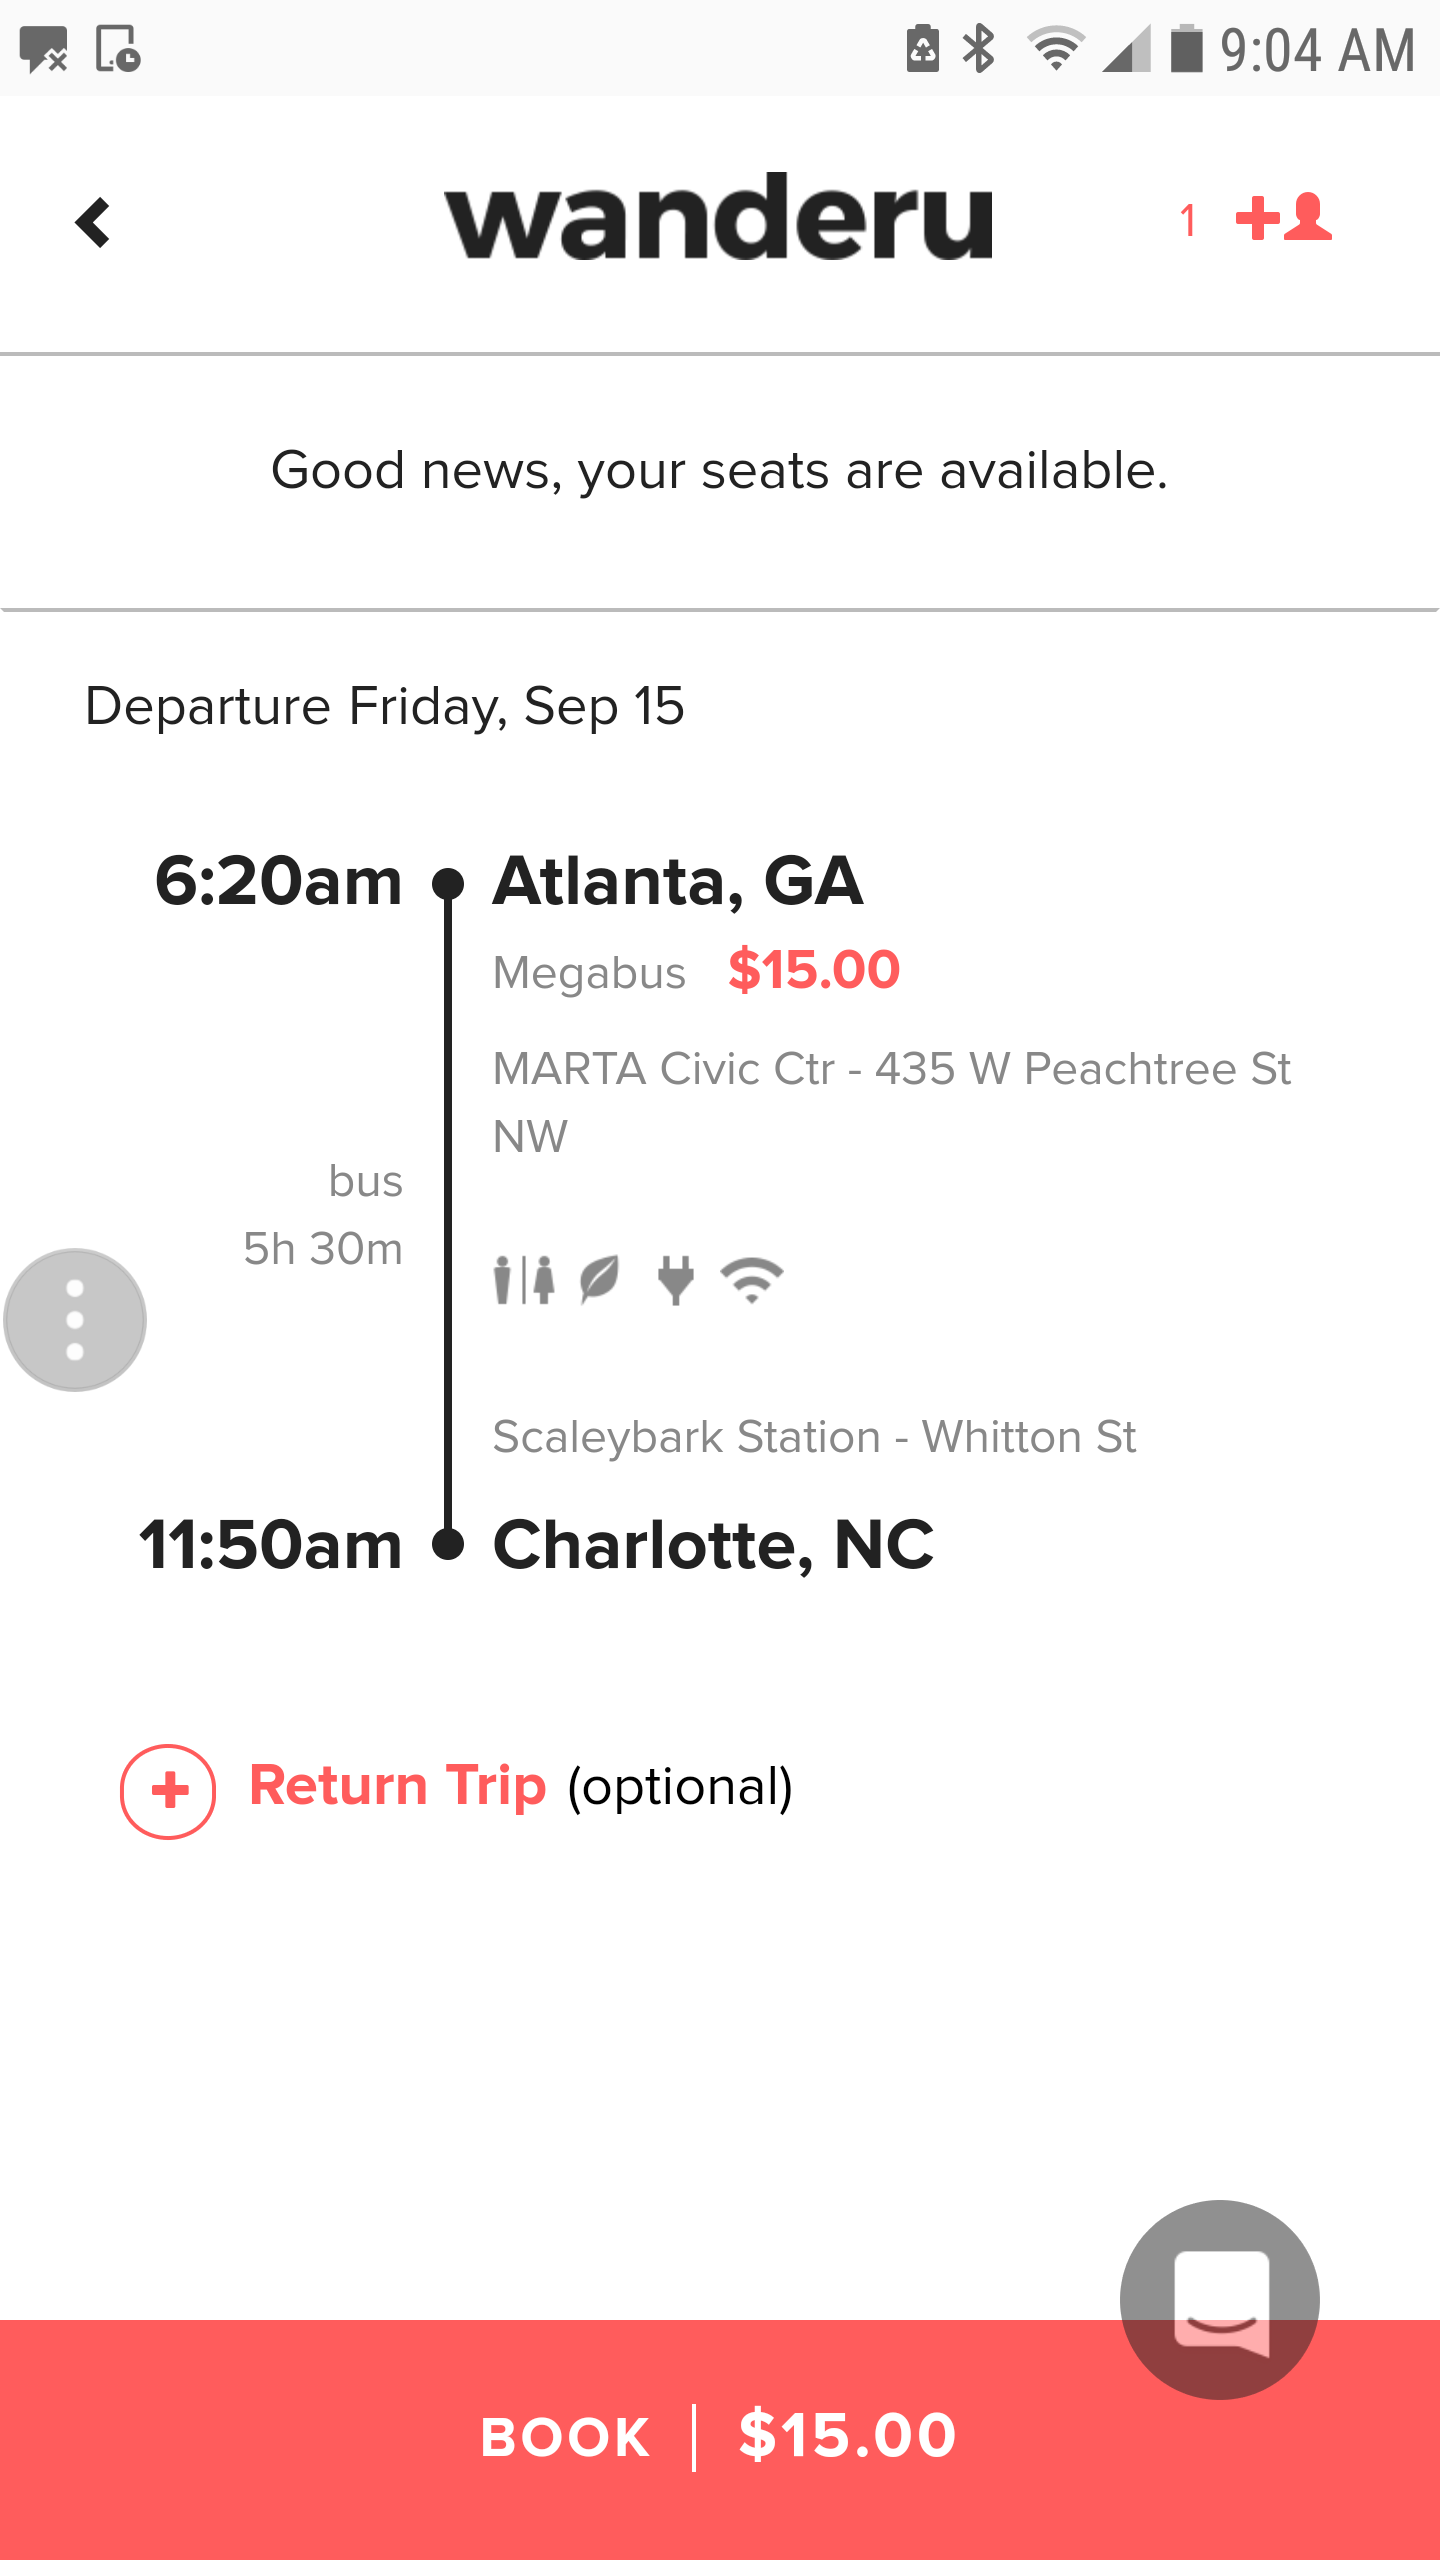The height and width of the screenshot is (2560, 1440).
Task: Tap the Scaleybark Station address
Action: tap(814, 1437)
